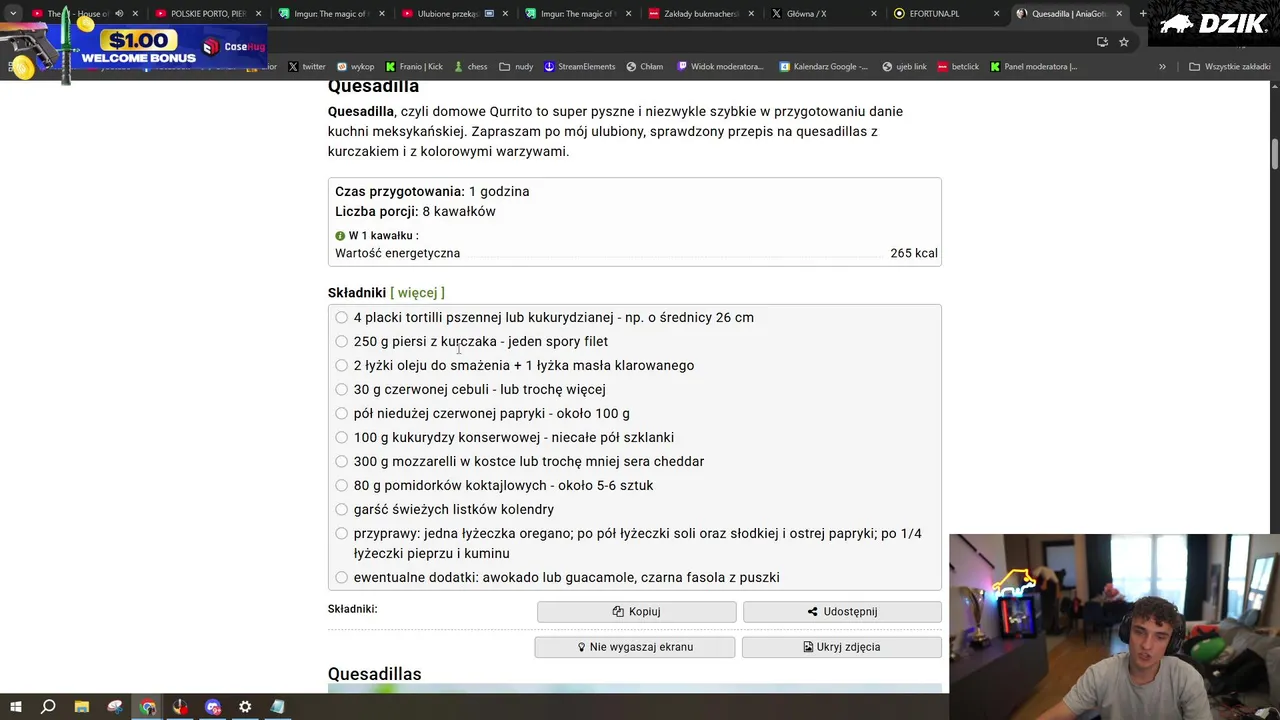Screen dimensions: 1280x720
Task: Open the chess bookmark
Action: [x=470, y=67]
